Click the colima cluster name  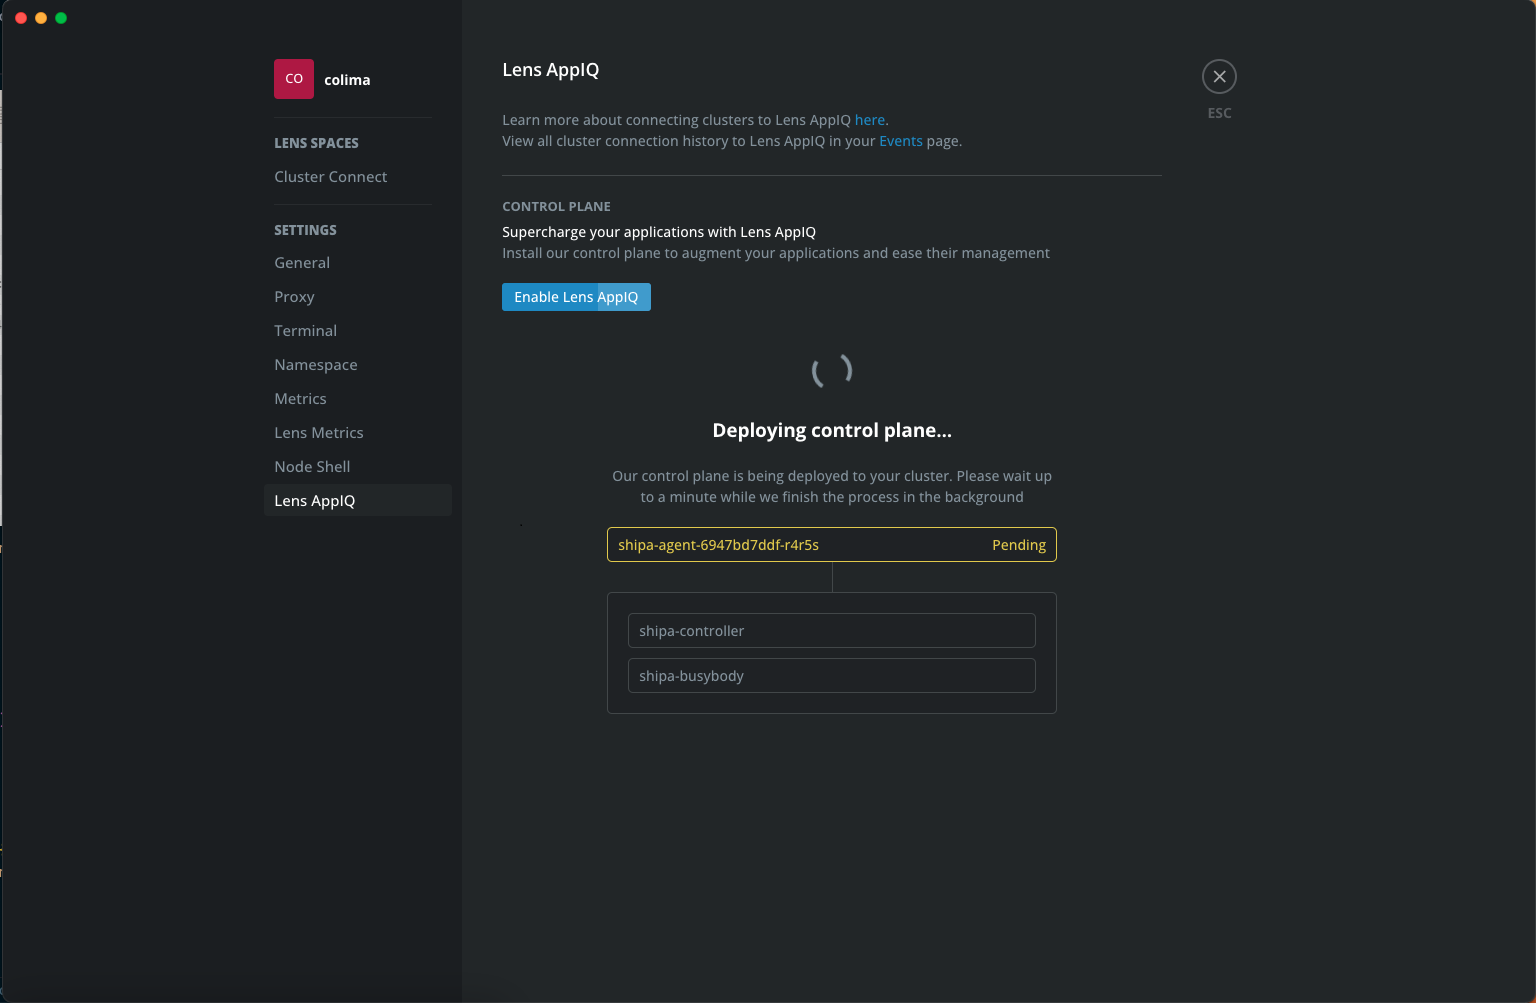[x=347, y=80]
